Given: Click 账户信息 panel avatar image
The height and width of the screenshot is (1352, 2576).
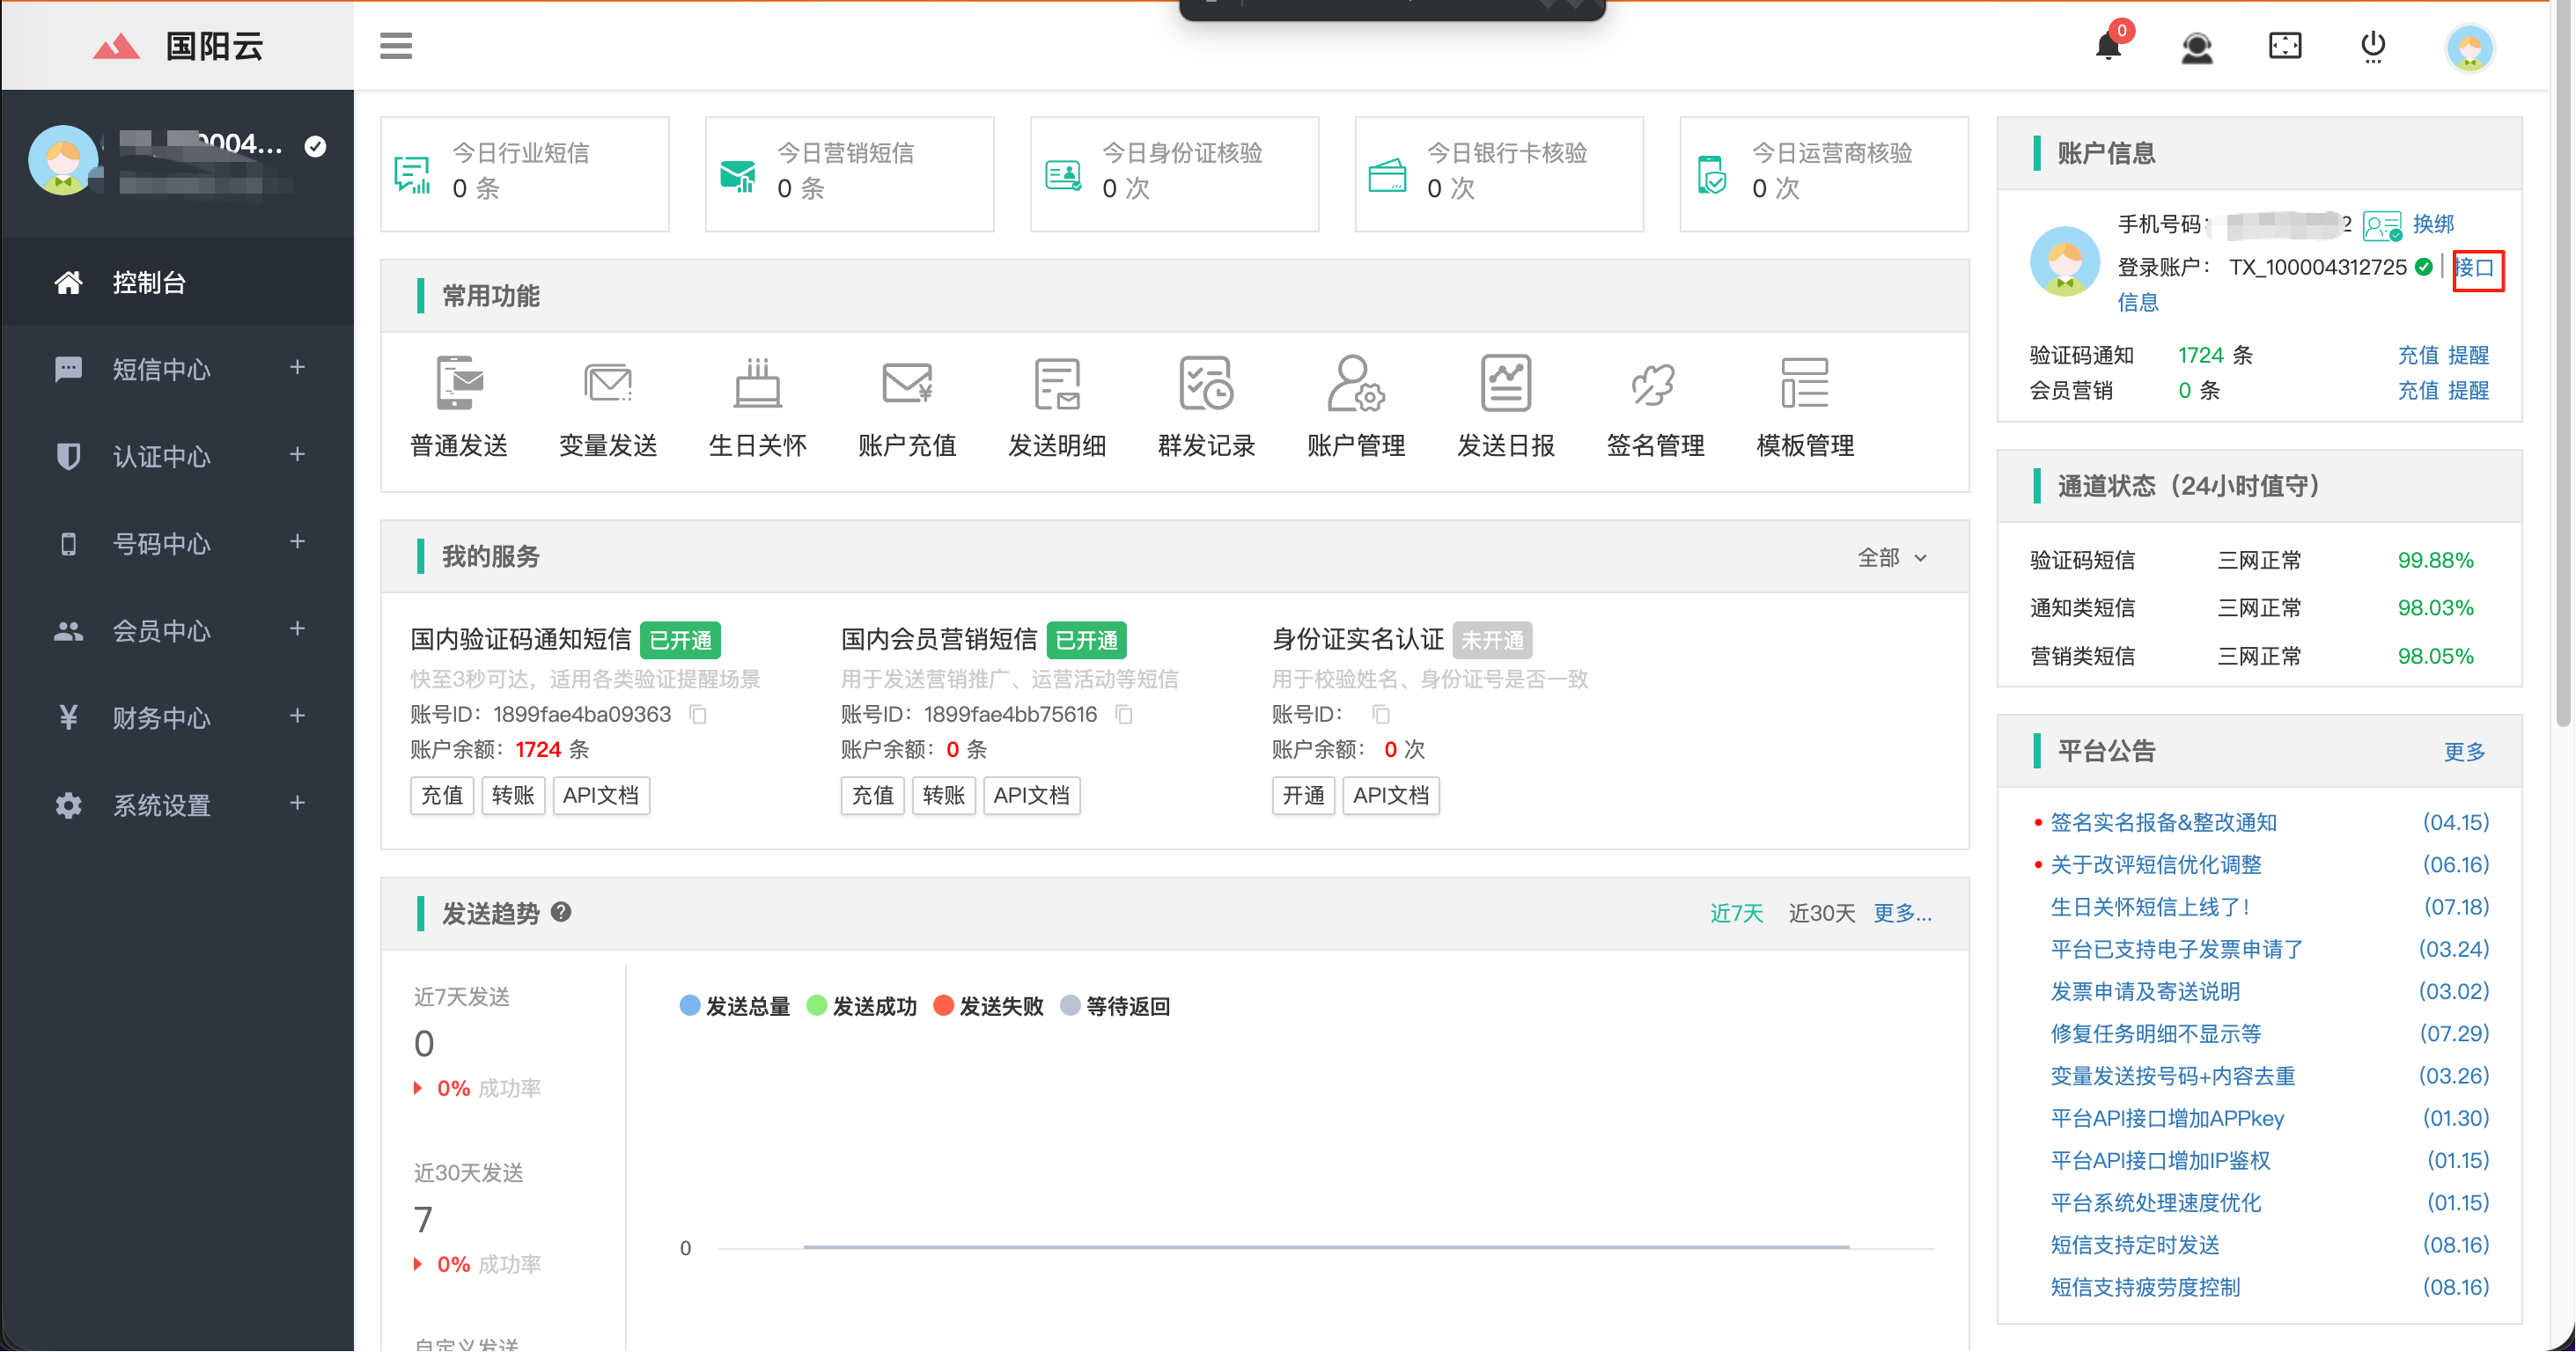Looking at the screenshot, I should tap(2065, 261).
